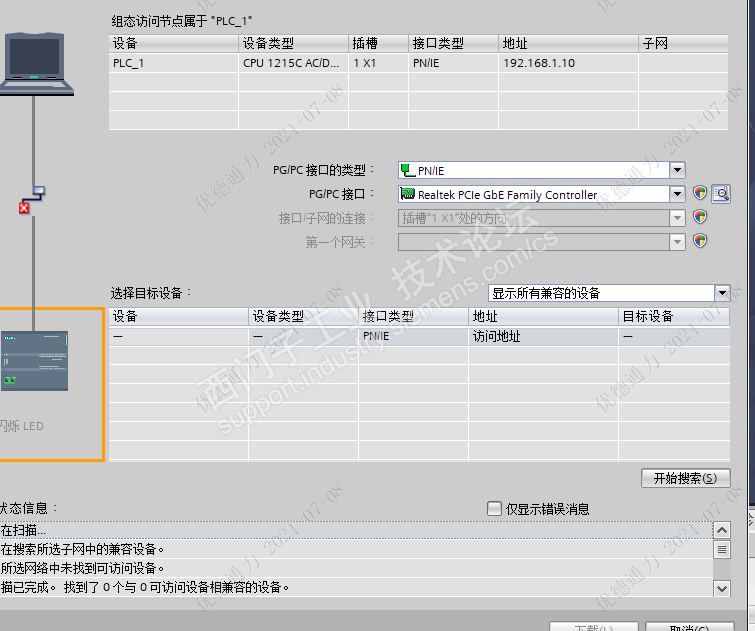Open the Realtek PCIe GbE interface dropdown

677,194
